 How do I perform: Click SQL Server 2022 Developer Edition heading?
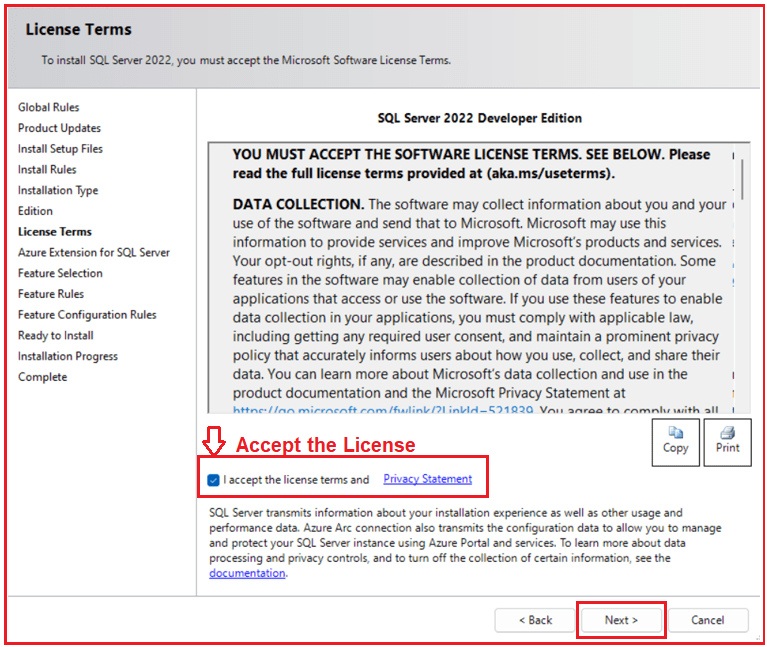[479, 118]
